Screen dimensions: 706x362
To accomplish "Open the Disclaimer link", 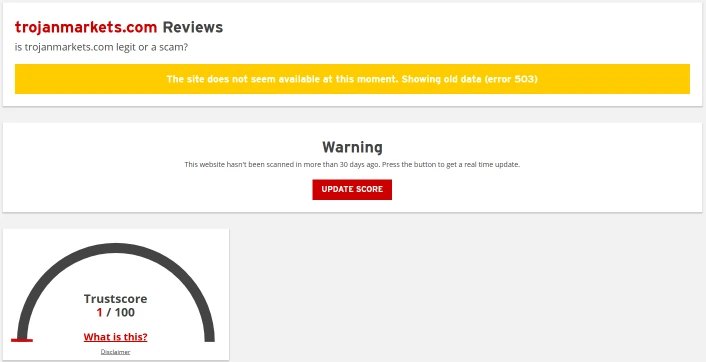I will (115, 352).
